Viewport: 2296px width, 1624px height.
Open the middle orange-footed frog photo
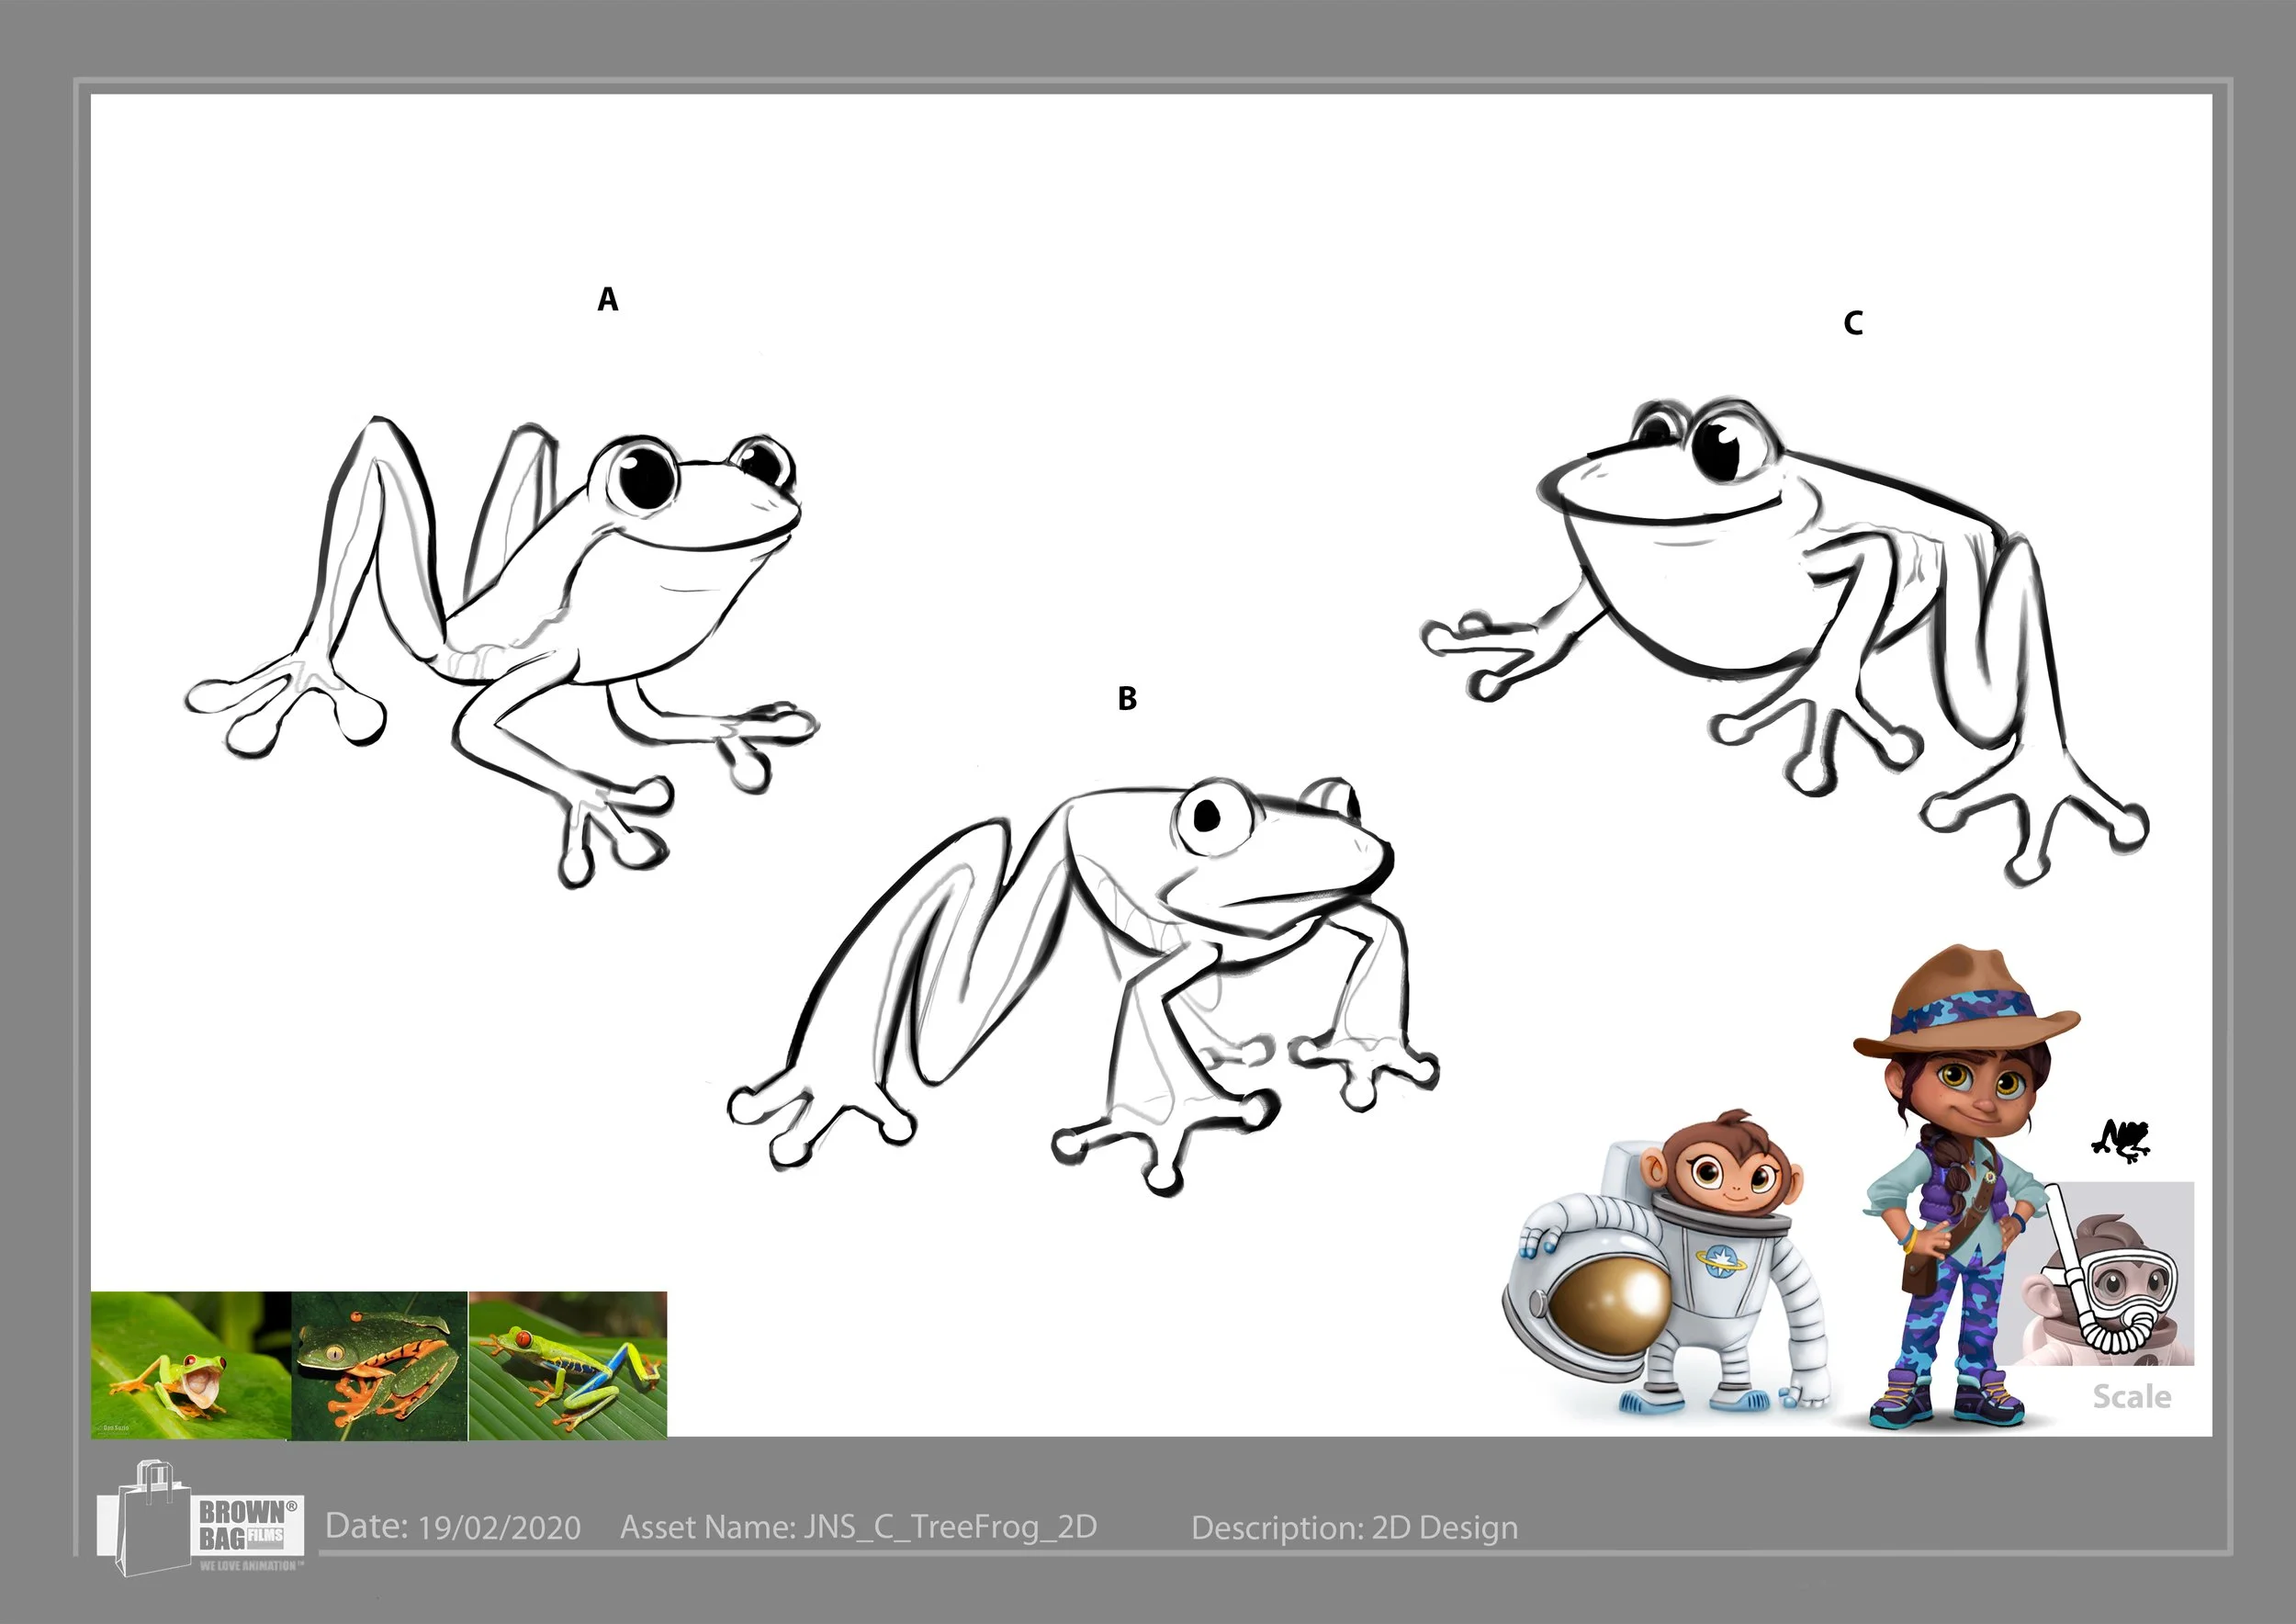pyautogui.click(x=379, y=1365)
